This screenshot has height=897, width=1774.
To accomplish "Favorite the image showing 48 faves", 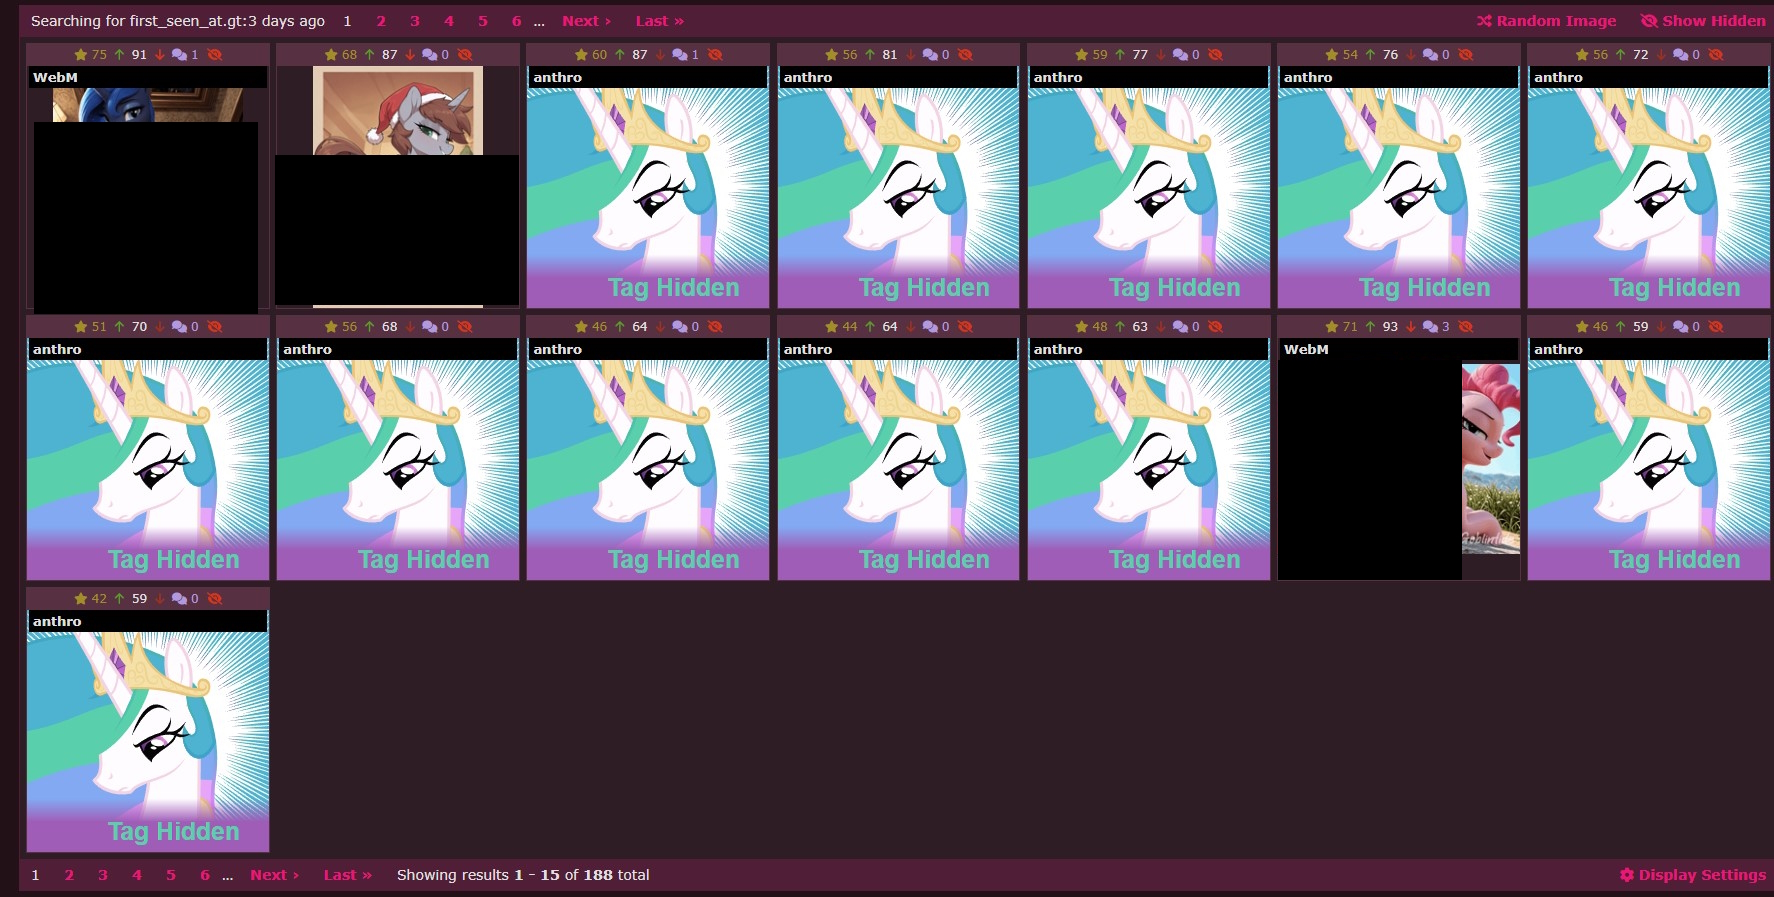I will click(x=1082, y=327).
